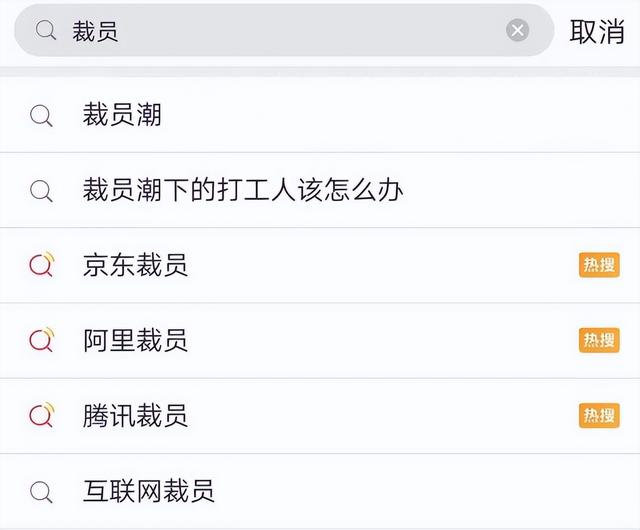Image resolution: width=640 pixels, height=530 pixels.
Task: Clear the search text with X icon
Action: [517, 31]
